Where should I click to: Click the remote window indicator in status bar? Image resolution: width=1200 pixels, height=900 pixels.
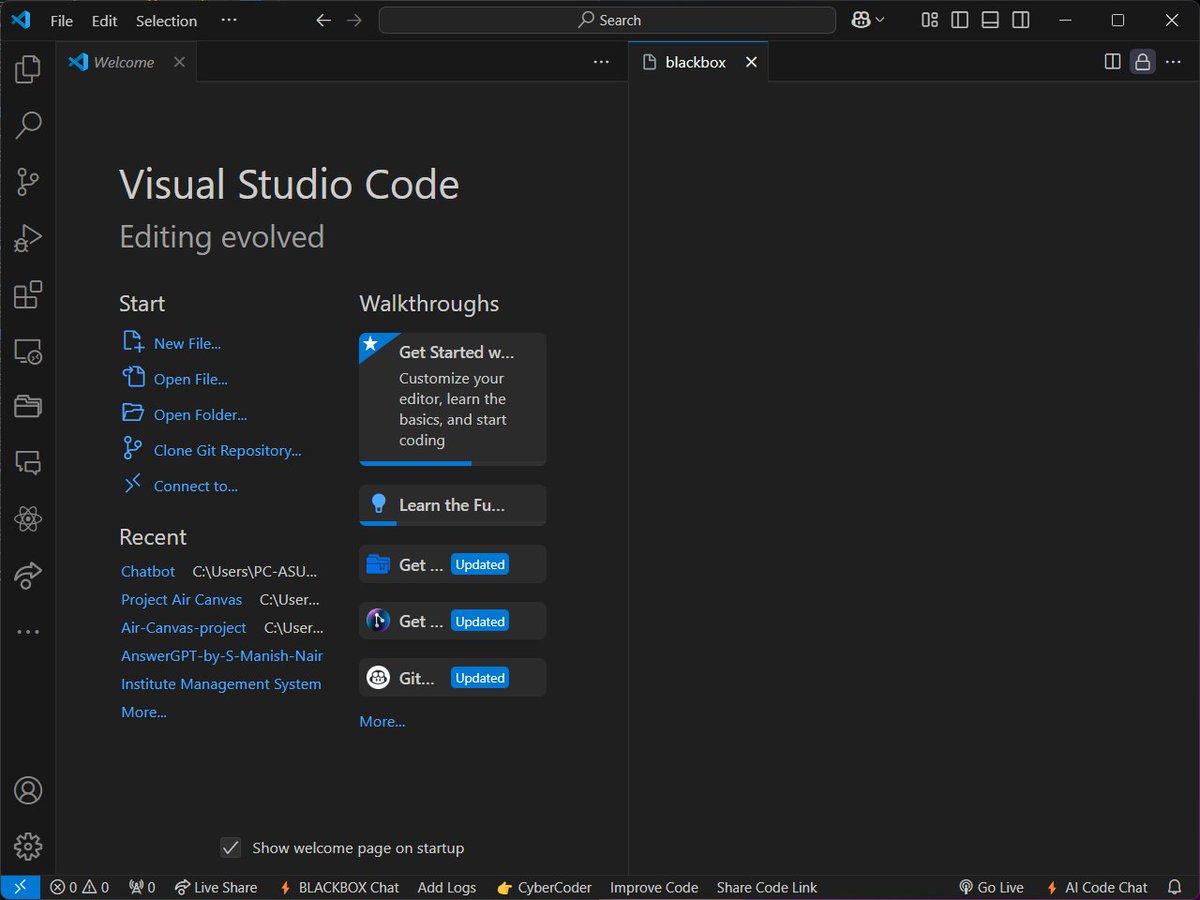pyautogui.click(x=20, y=887)
